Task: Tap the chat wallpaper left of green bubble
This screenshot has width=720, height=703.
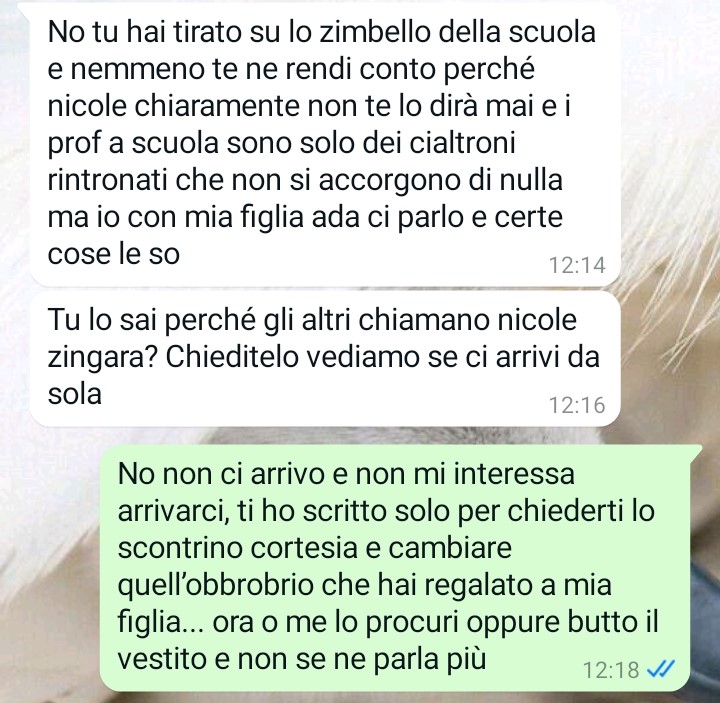Action: coord(51,569)
